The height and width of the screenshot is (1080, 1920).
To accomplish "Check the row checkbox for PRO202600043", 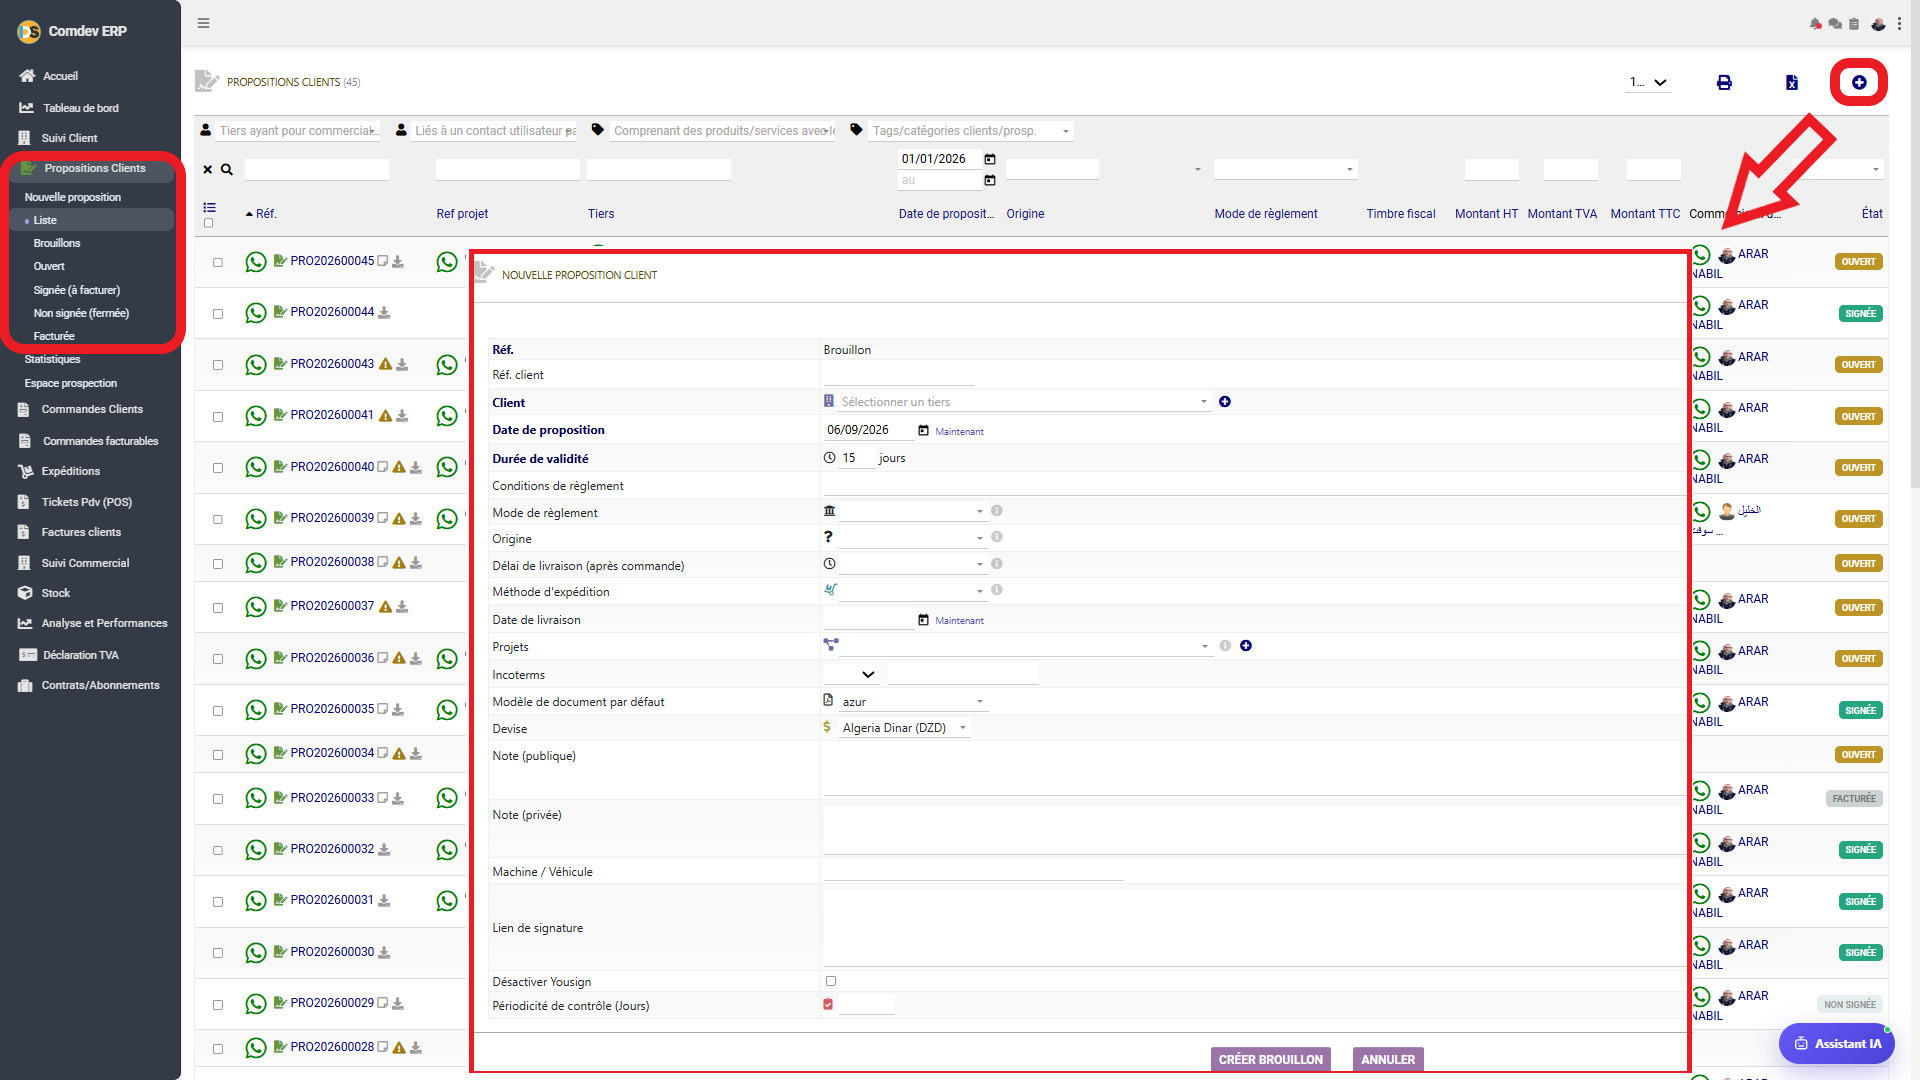I will [x=217, y=365].
